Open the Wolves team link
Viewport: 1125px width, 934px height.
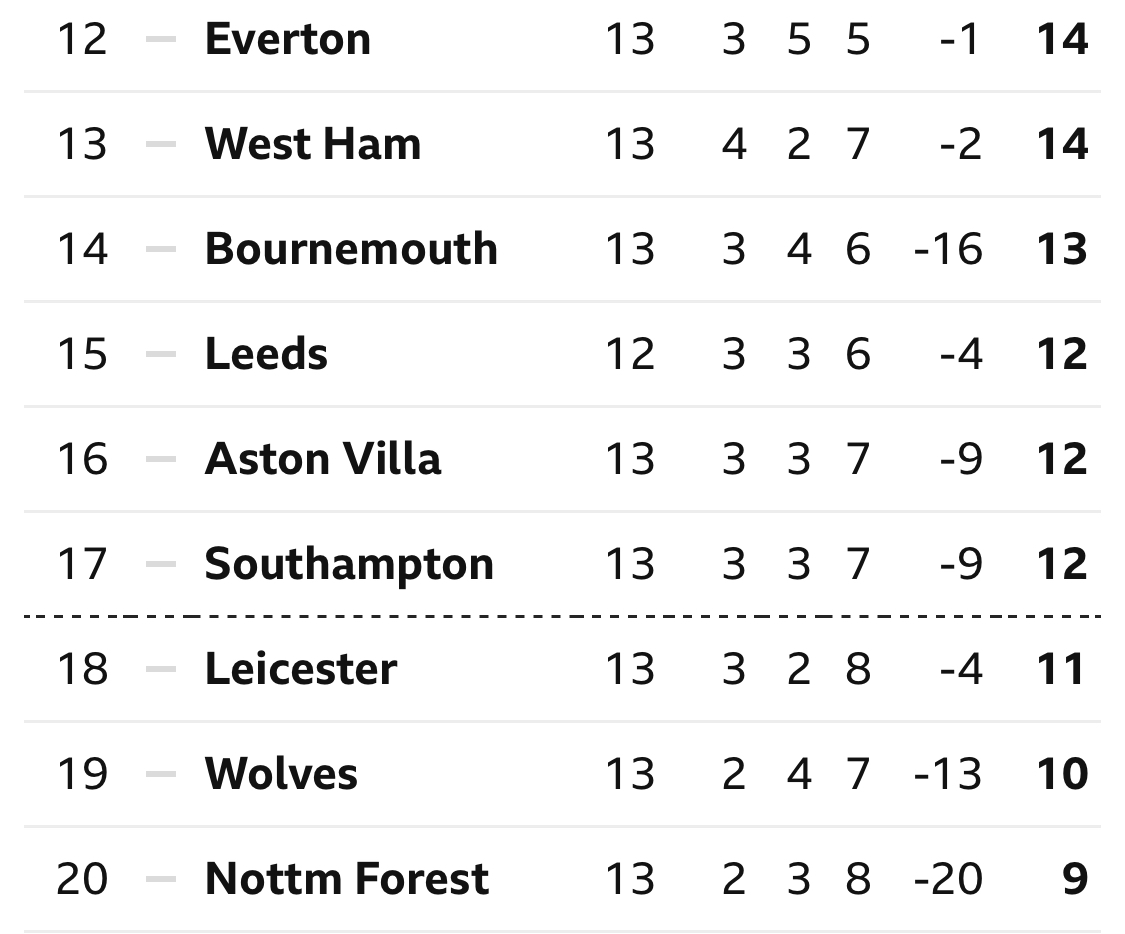[x=281, y=773]
